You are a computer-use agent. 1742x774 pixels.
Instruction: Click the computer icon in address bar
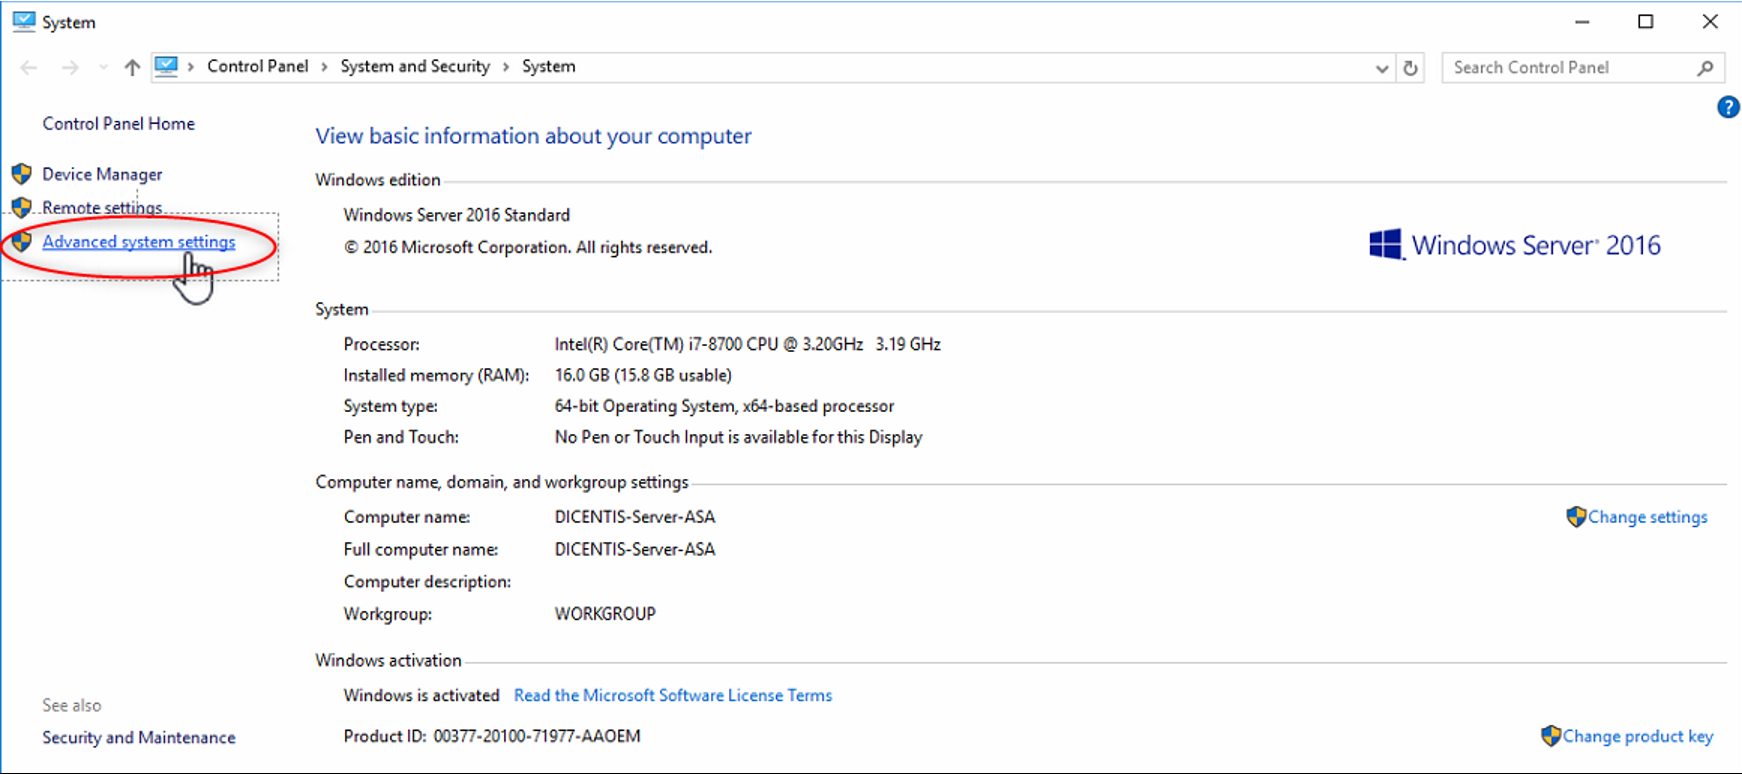point(166,66)
